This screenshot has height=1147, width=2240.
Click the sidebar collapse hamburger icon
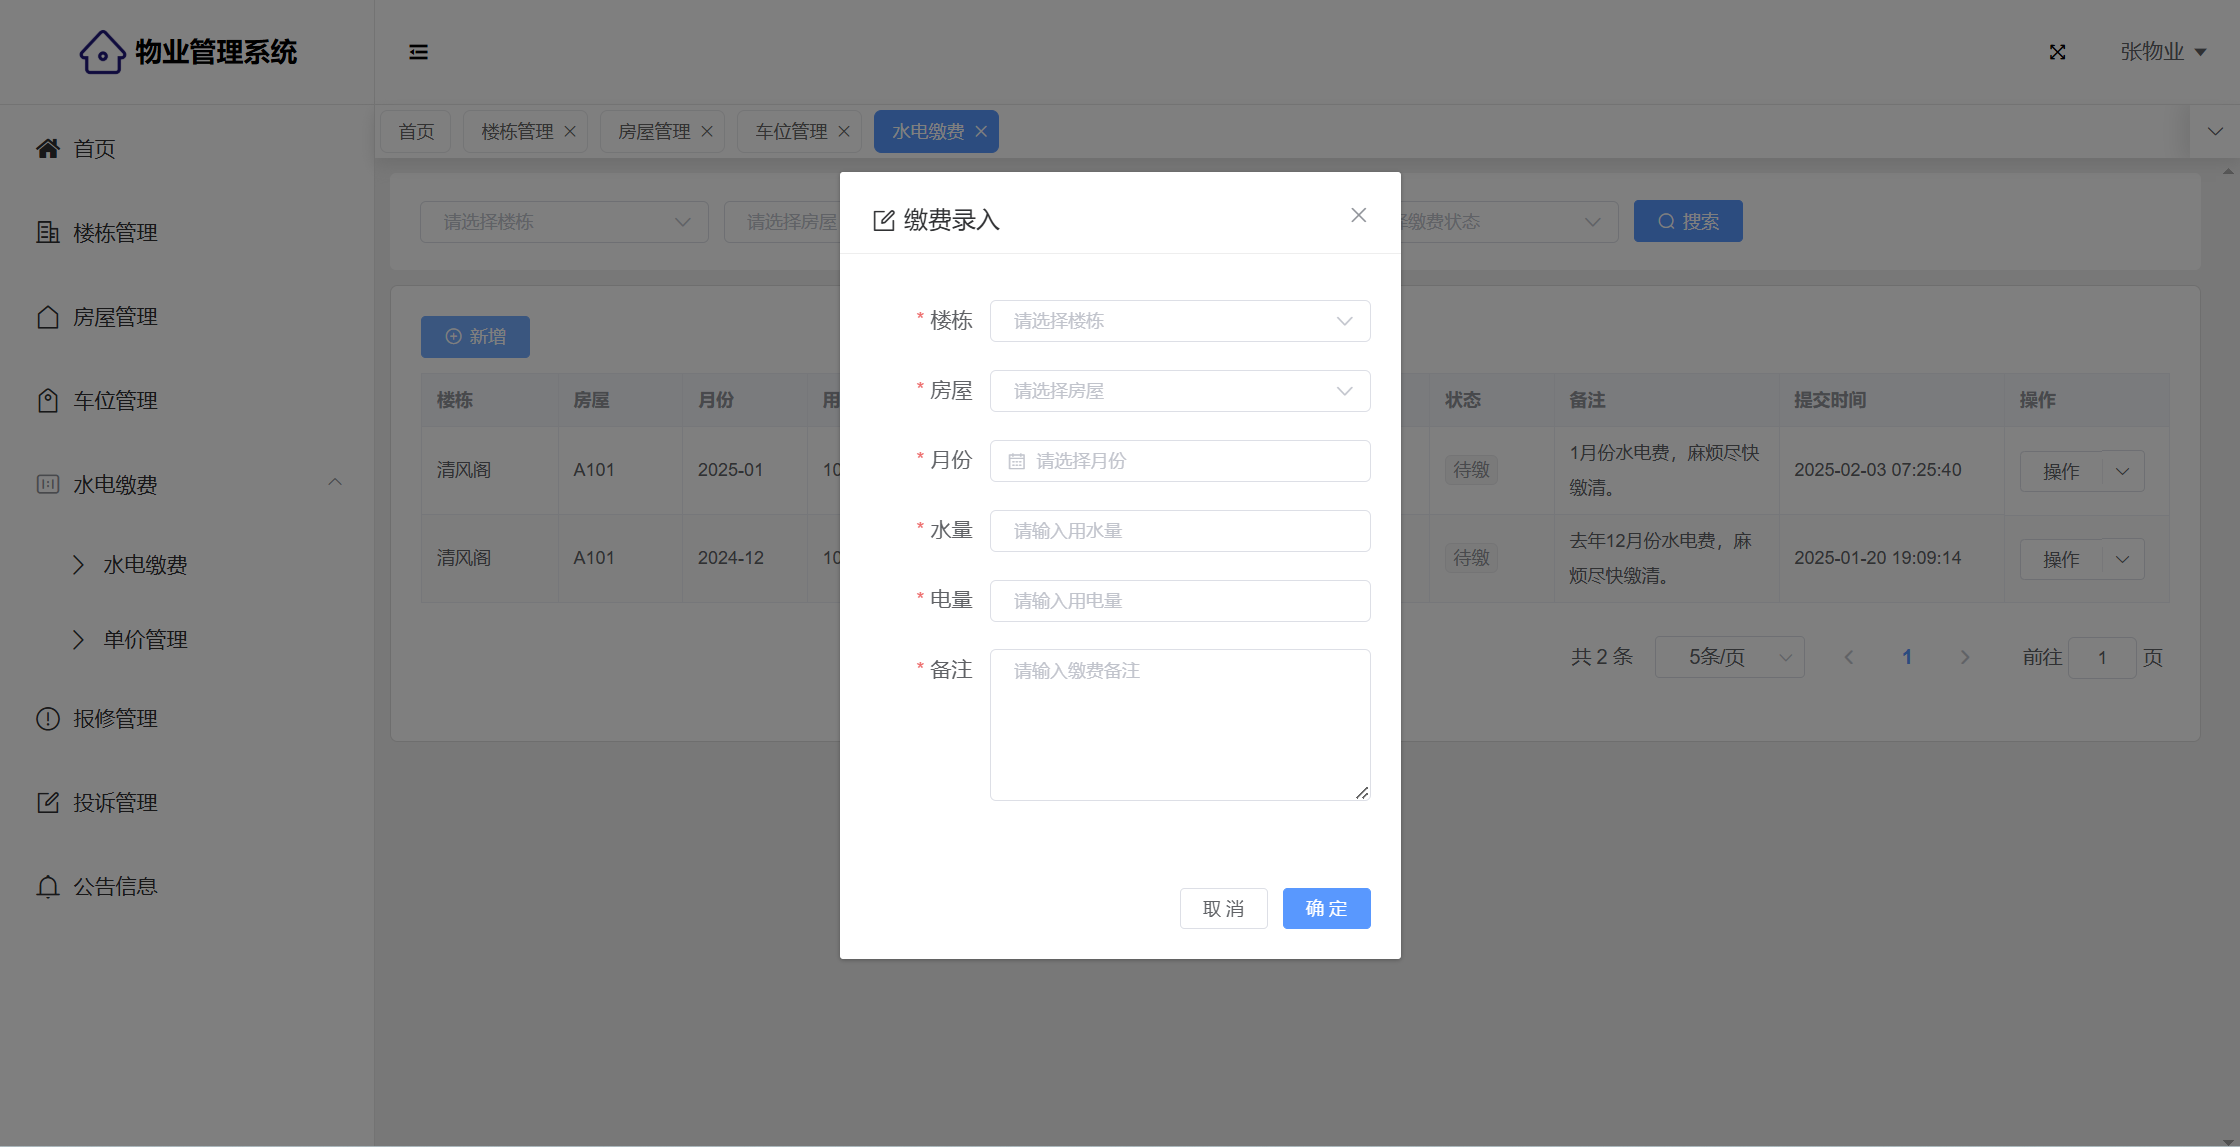(x=418, y=52)
